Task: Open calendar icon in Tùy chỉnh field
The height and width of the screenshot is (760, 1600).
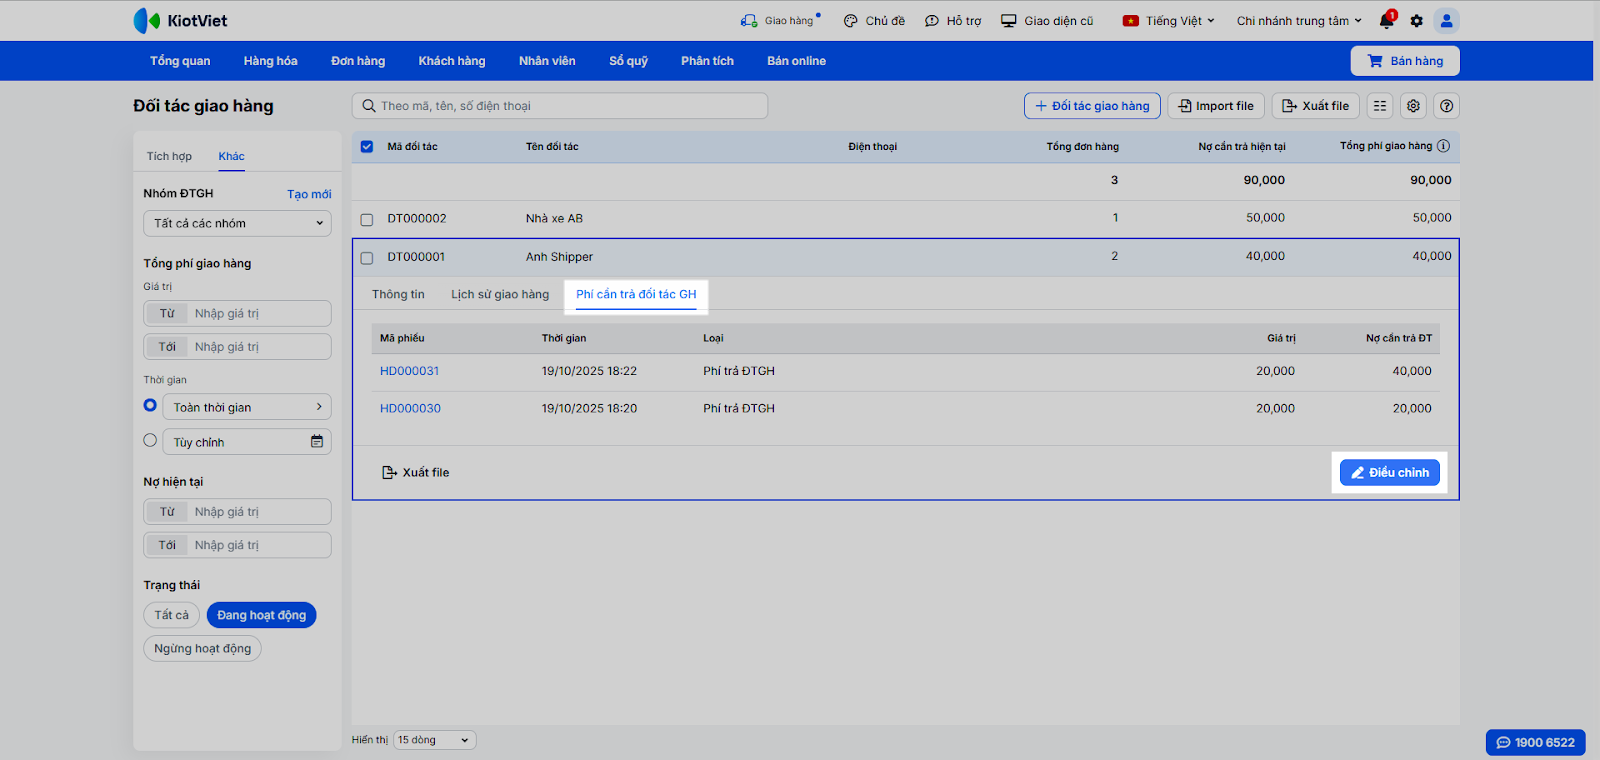Action: click(x=317, y=442)
